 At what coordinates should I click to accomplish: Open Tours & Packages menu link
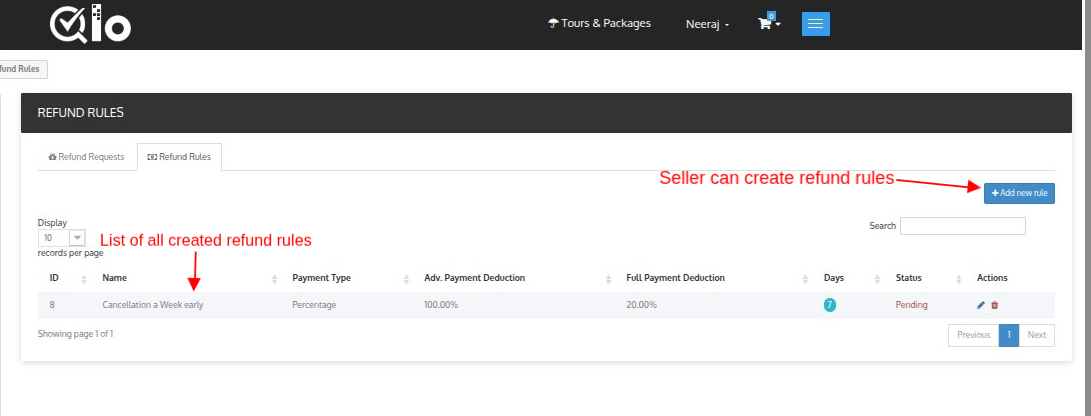pos(599,23)
